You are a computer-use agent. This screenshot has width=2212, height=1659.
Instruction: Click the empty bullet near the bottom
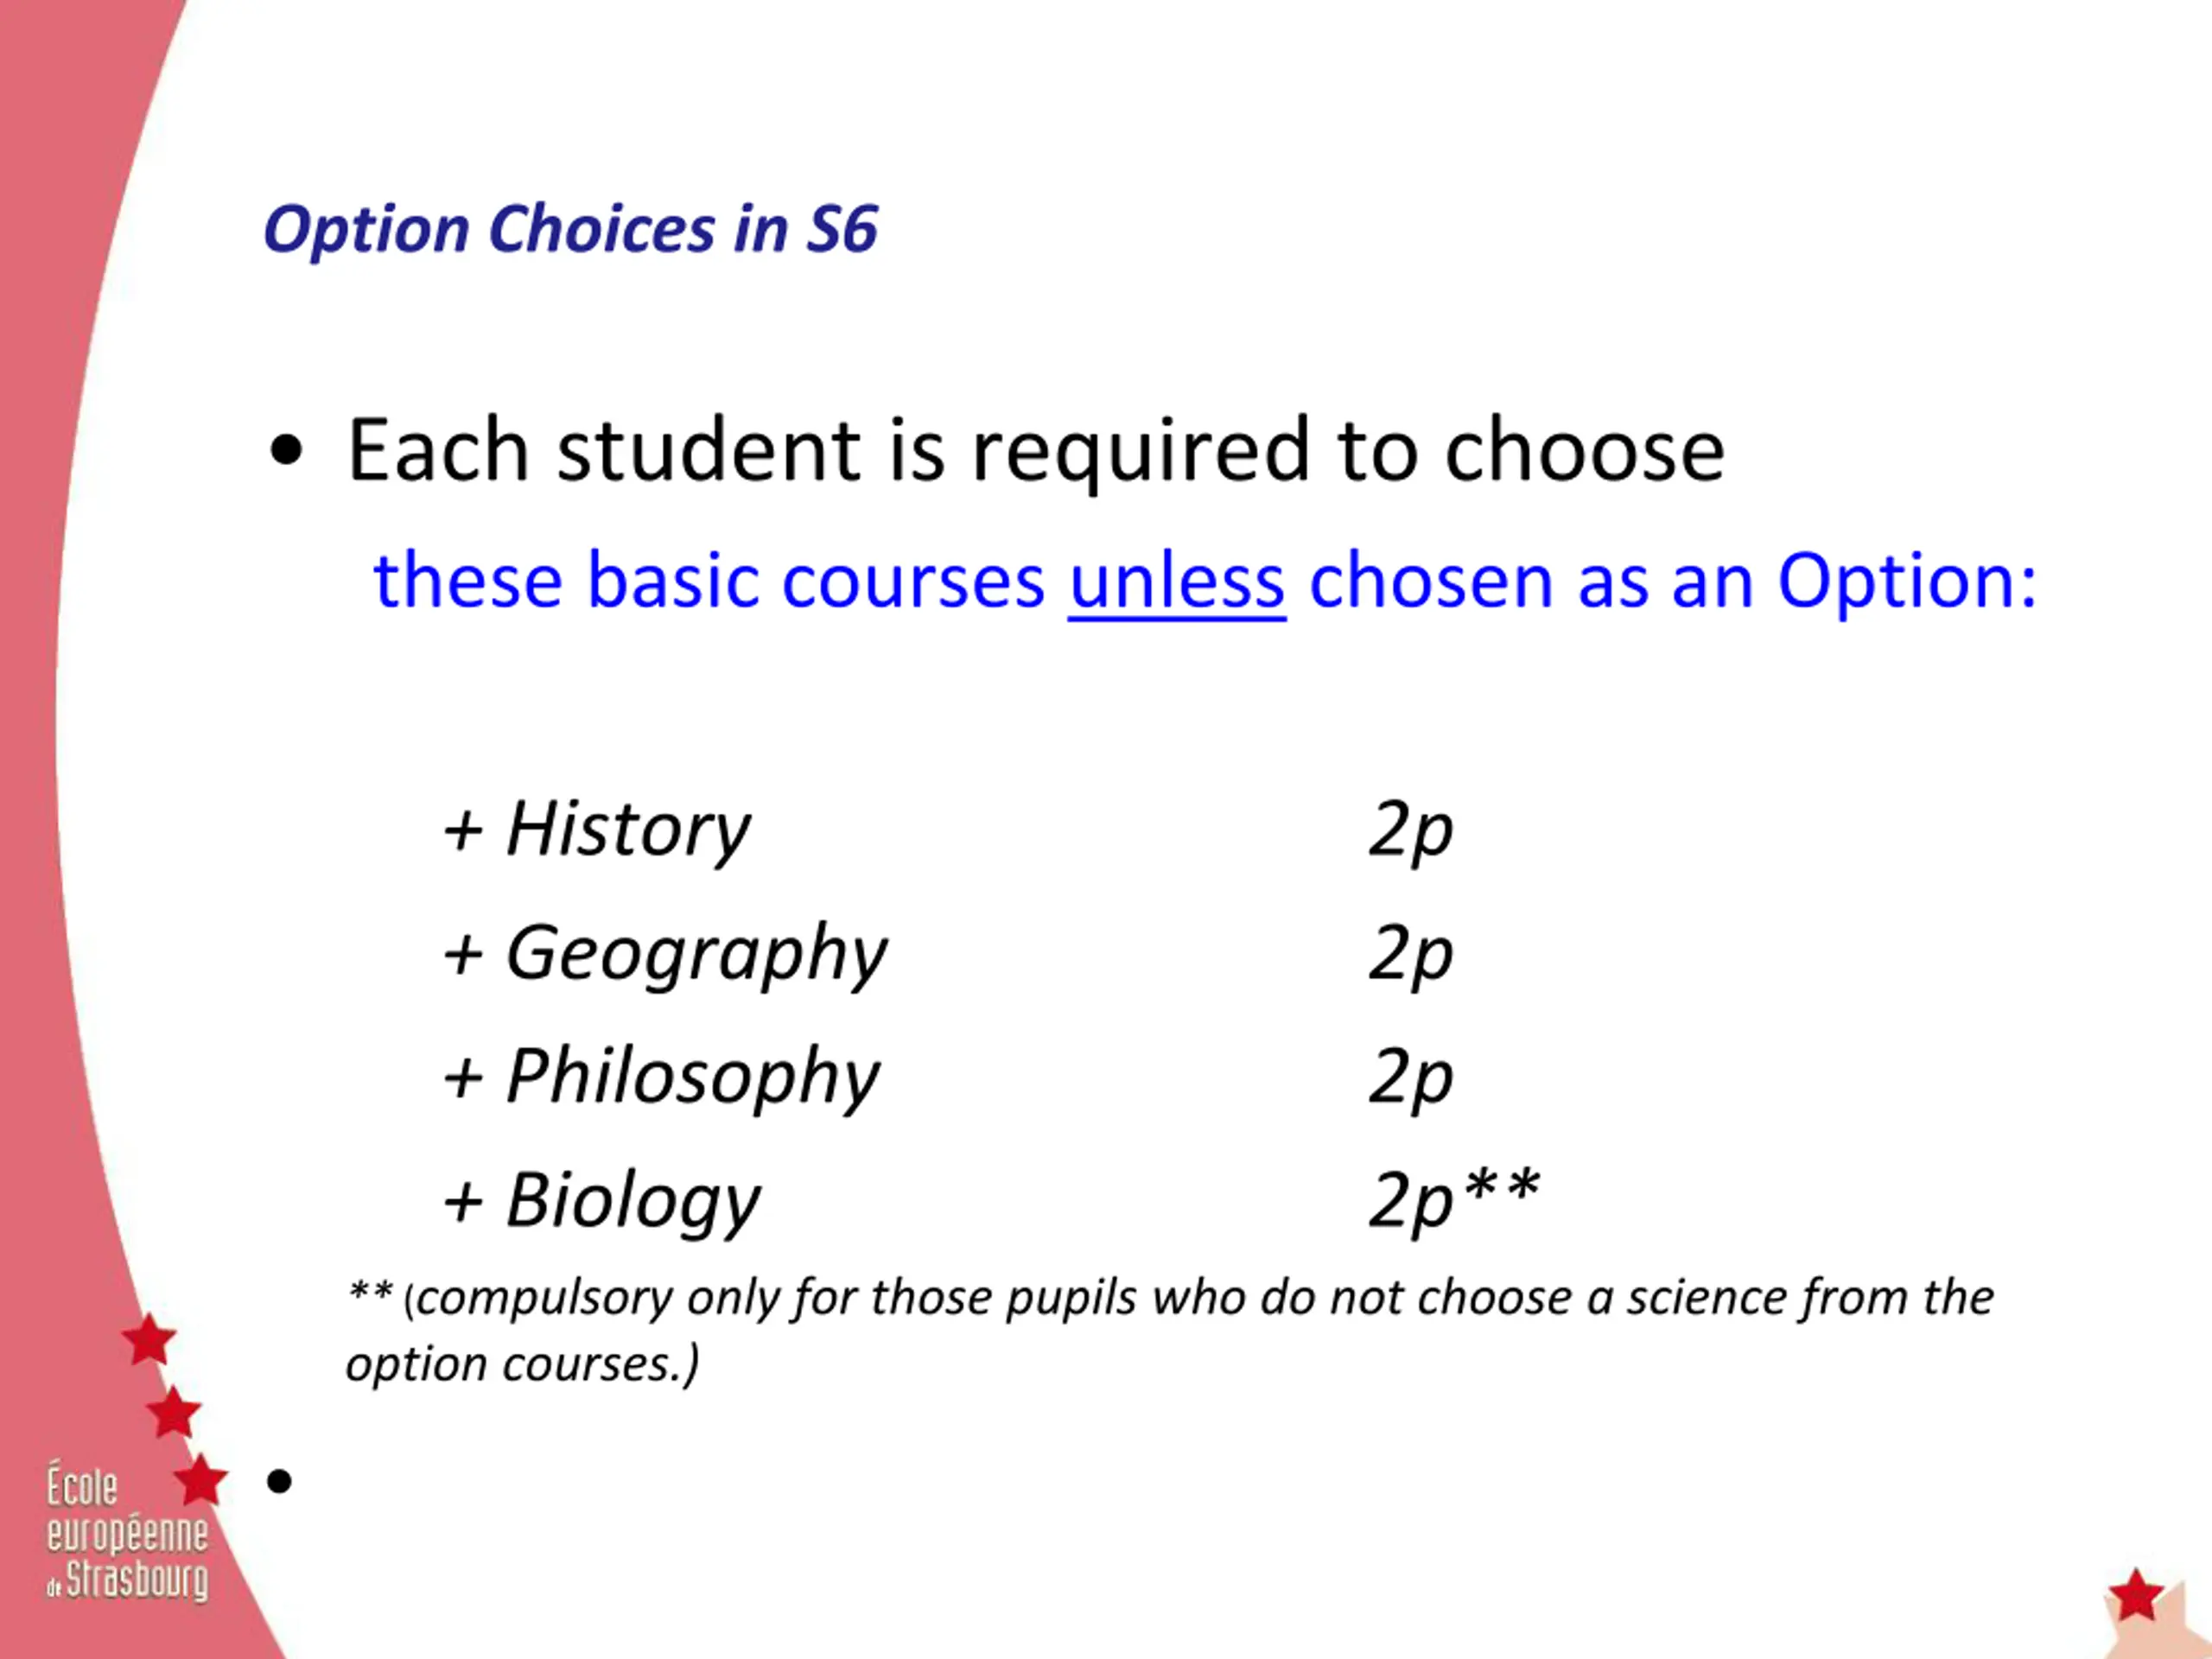(x=280, y=1481)
